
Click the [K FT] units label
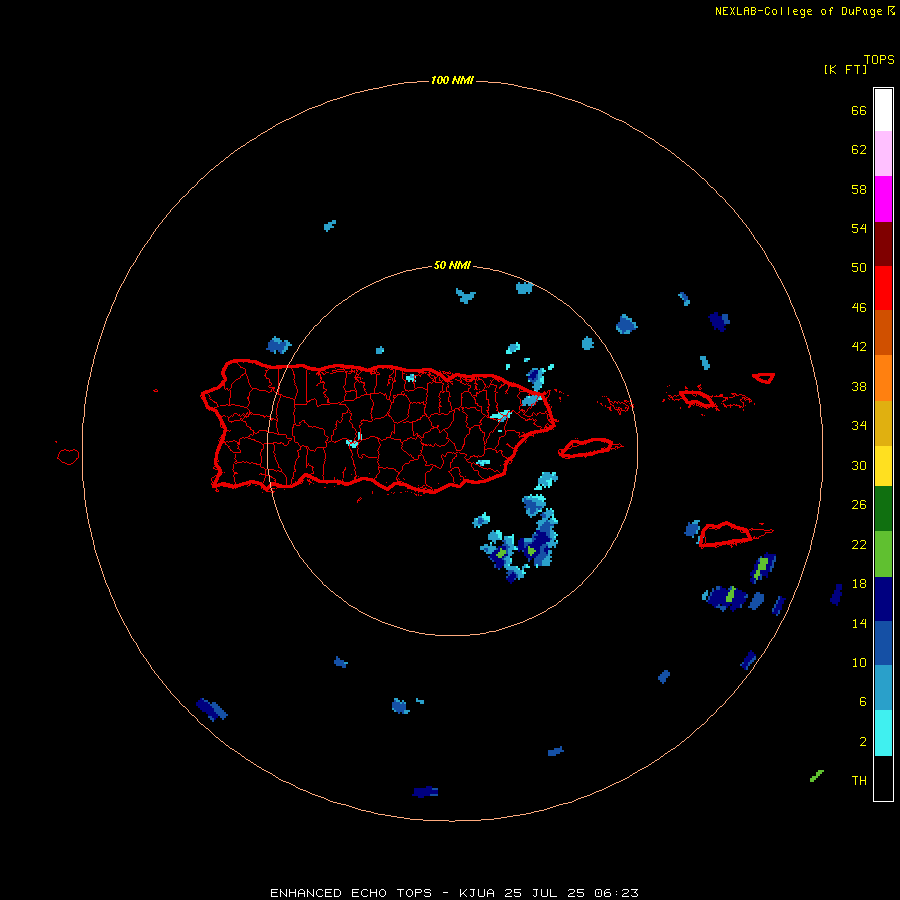845,69
